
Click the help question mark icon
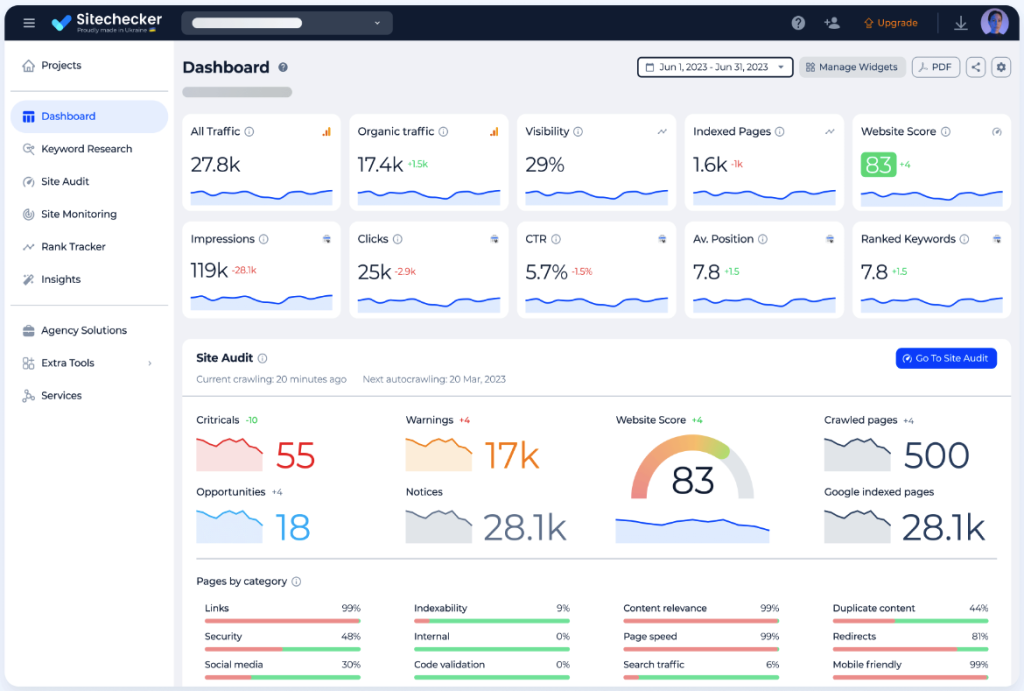[798, 23]
